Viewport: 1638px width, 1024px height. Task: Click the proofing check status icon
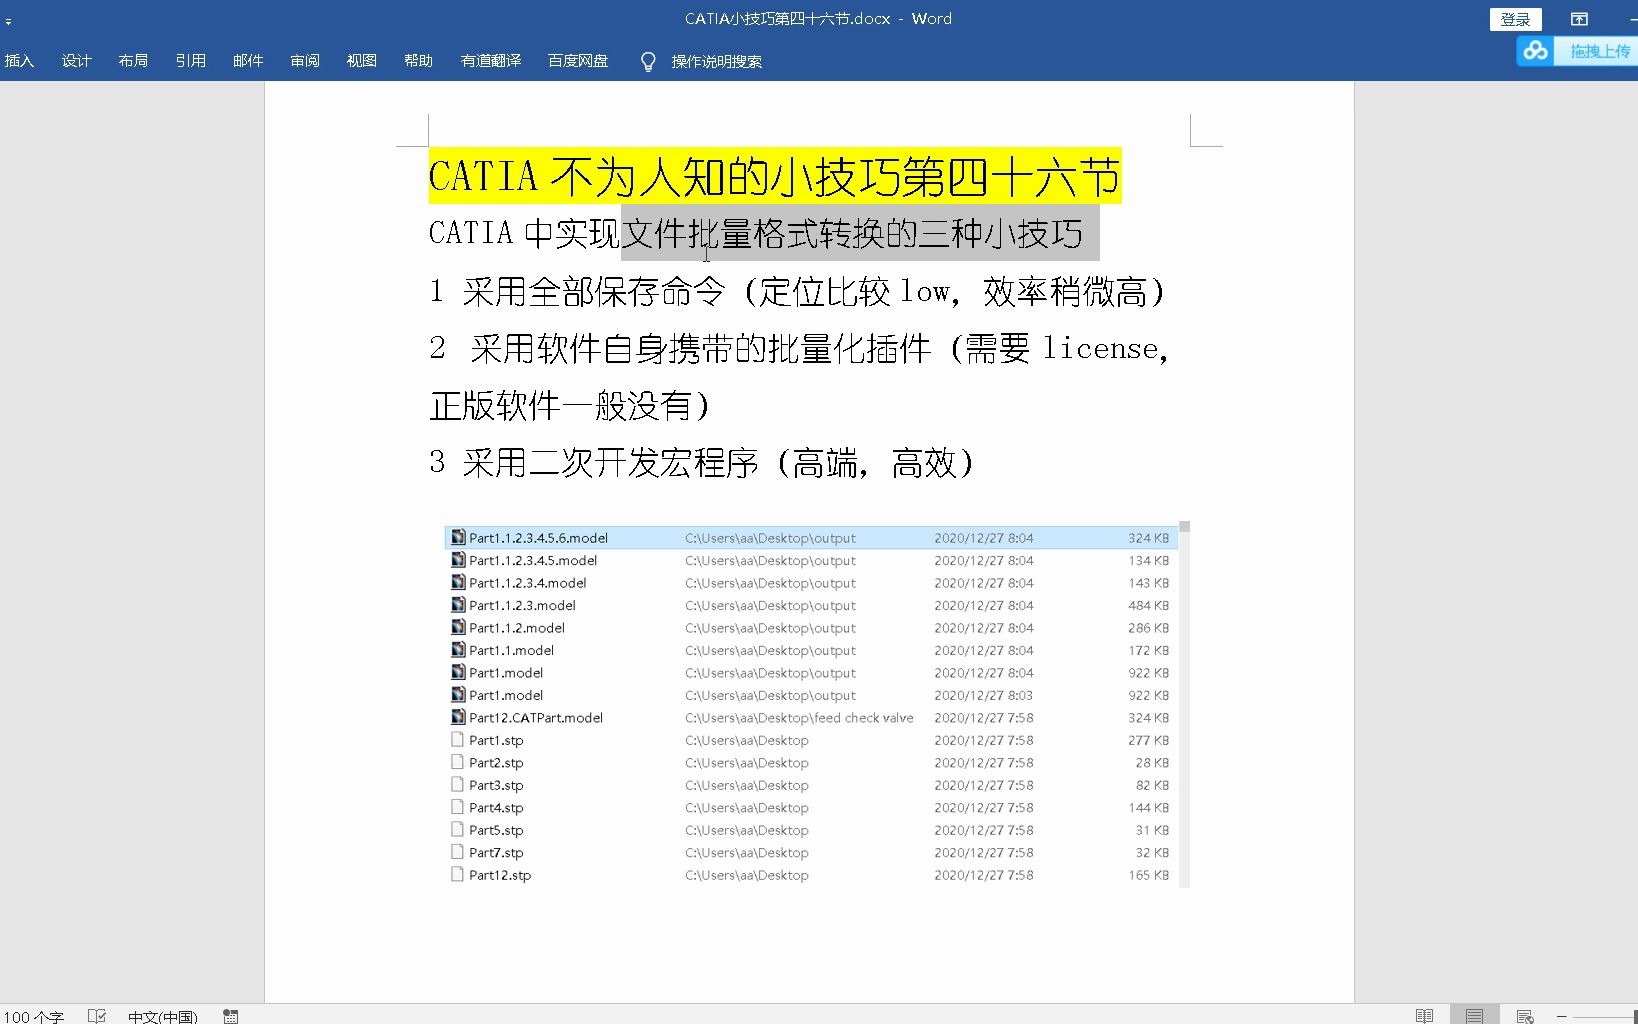[x=97, y=1016]
